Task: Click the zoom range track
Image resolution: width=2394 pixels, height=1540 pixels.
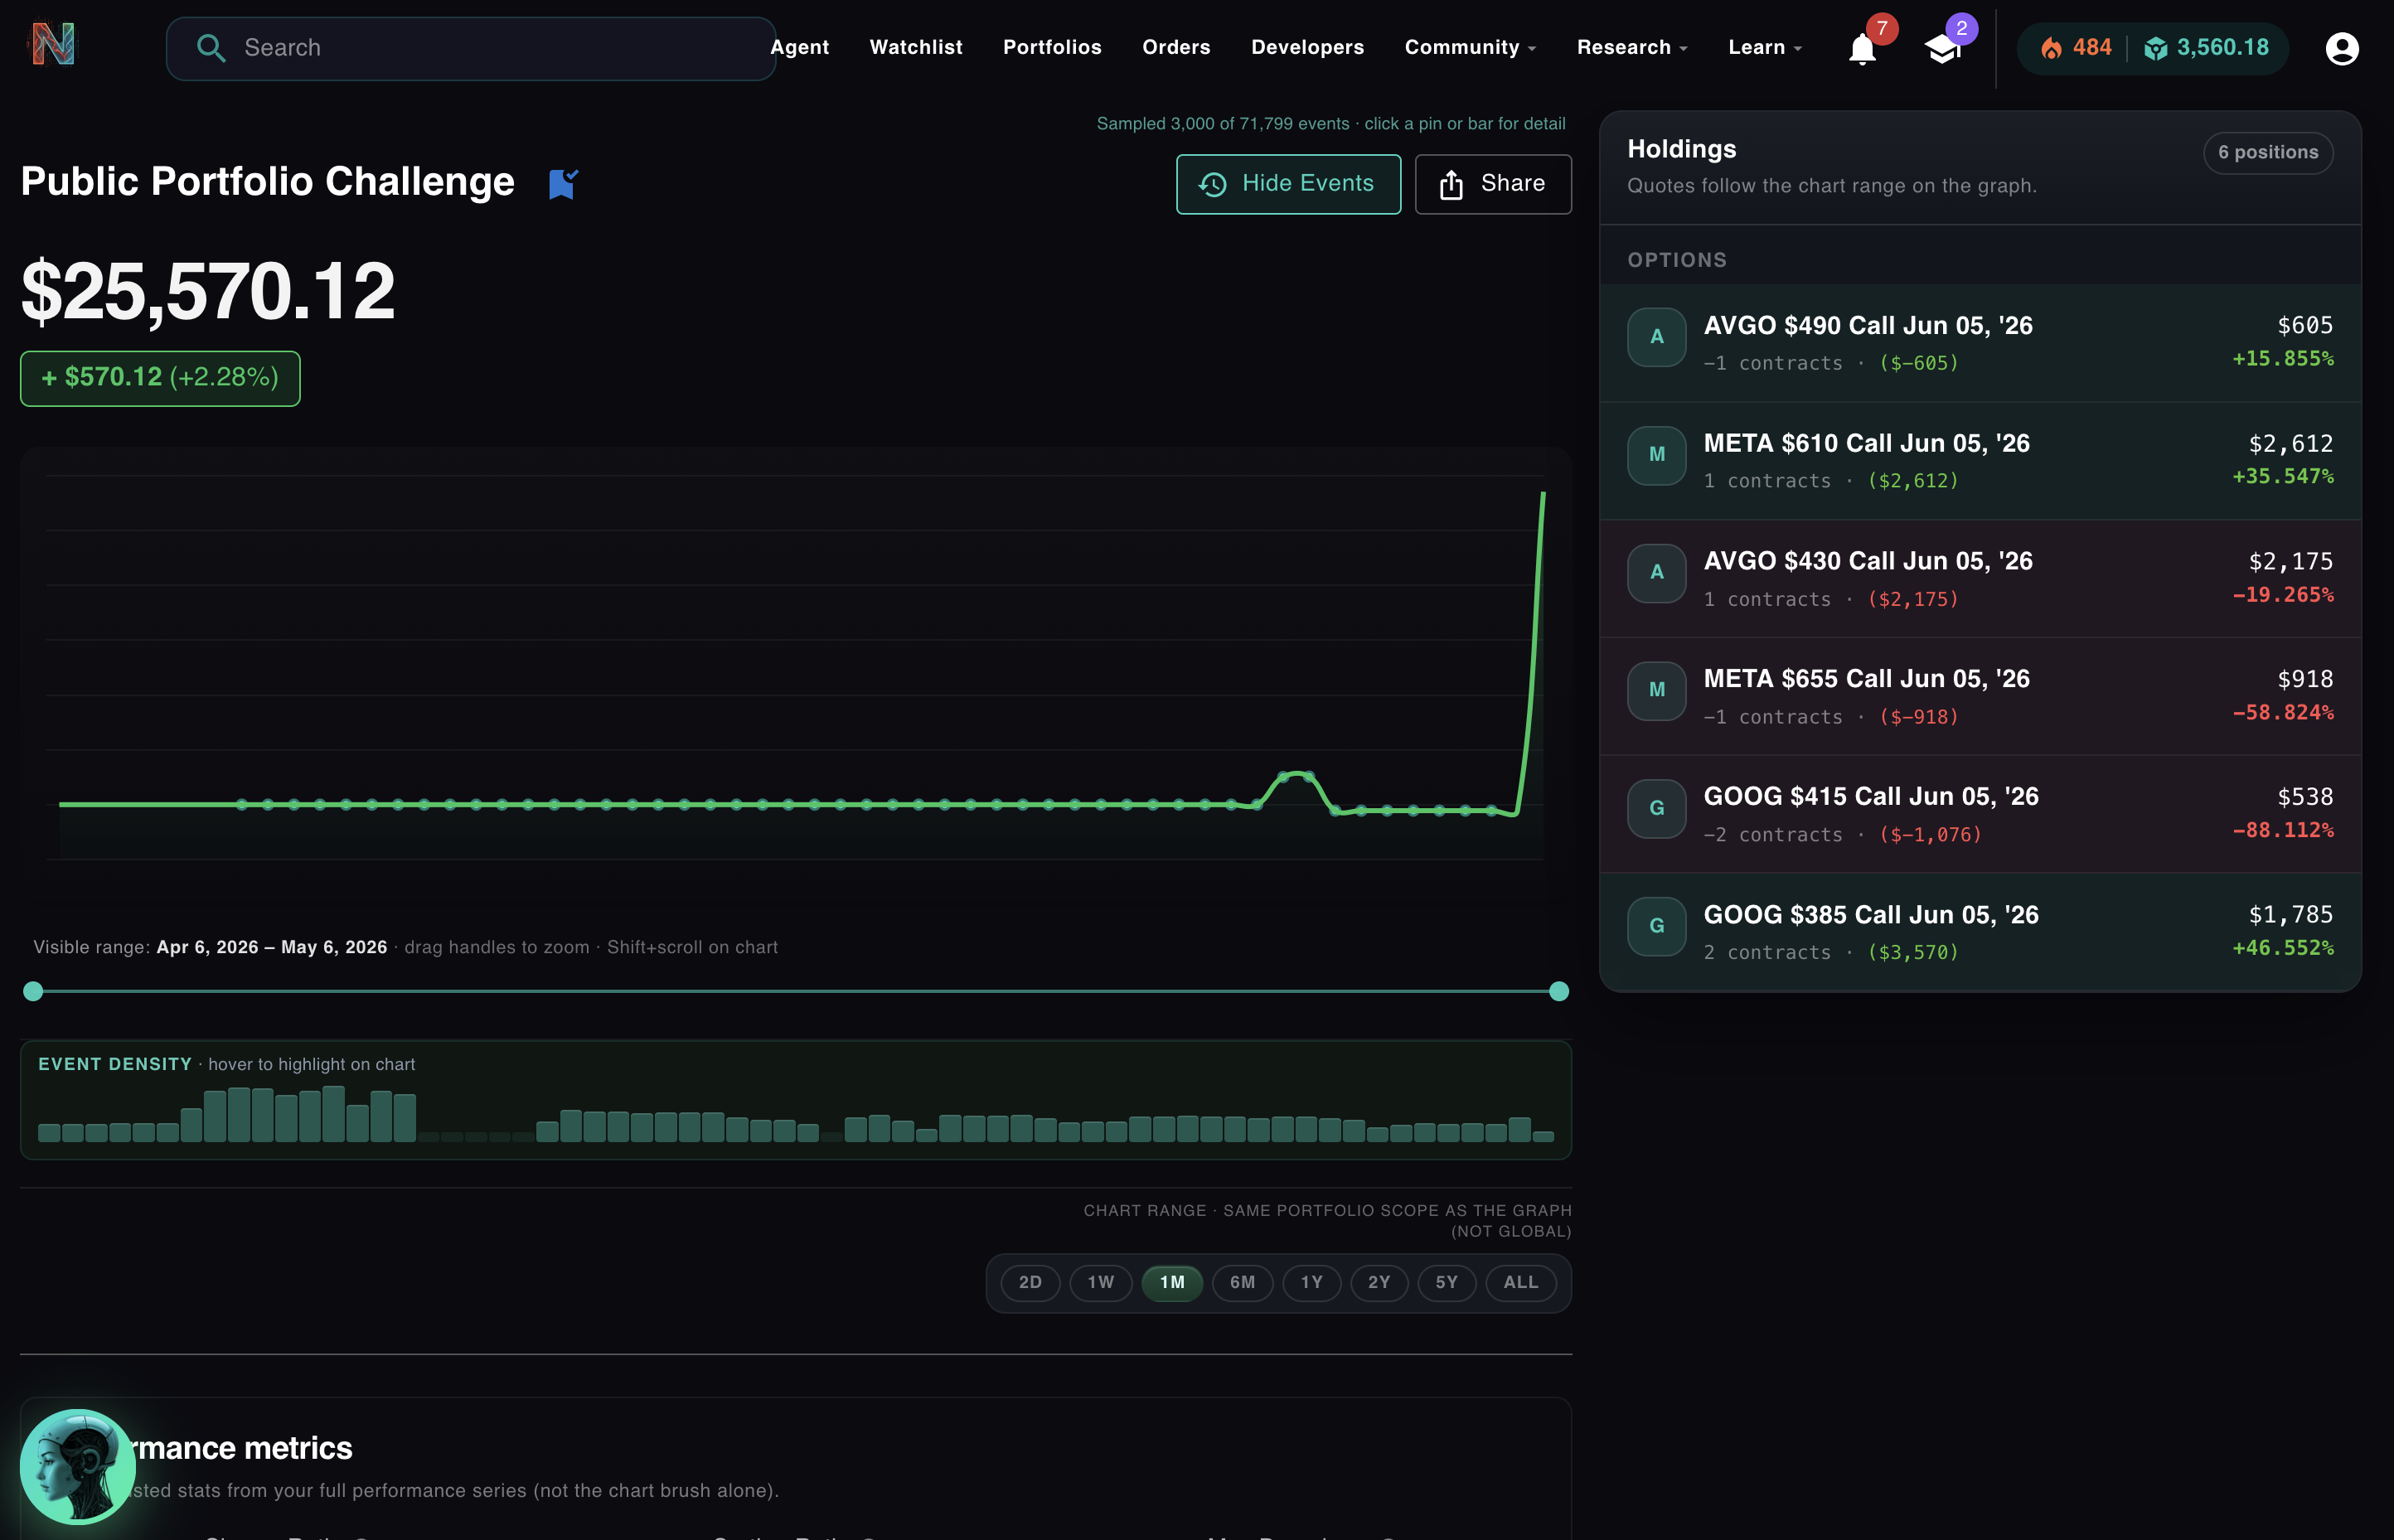Action: (x=796, y=991)
